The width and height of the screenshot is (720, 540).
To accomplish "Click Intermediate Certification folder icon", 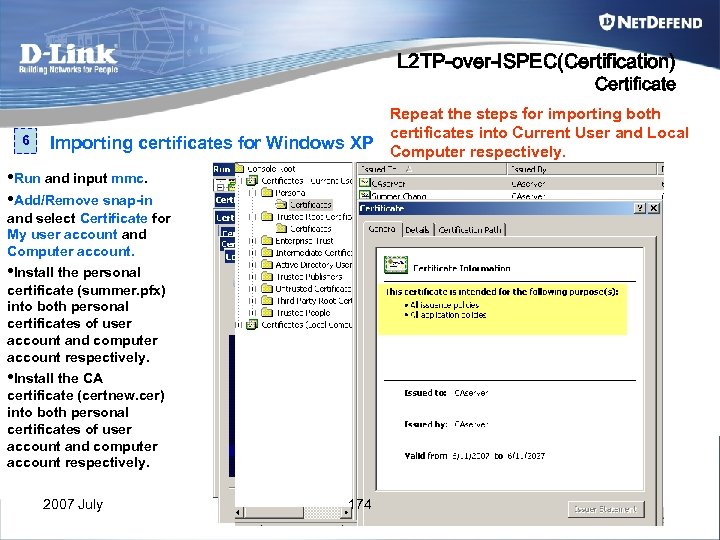I will tap(267, 252).
